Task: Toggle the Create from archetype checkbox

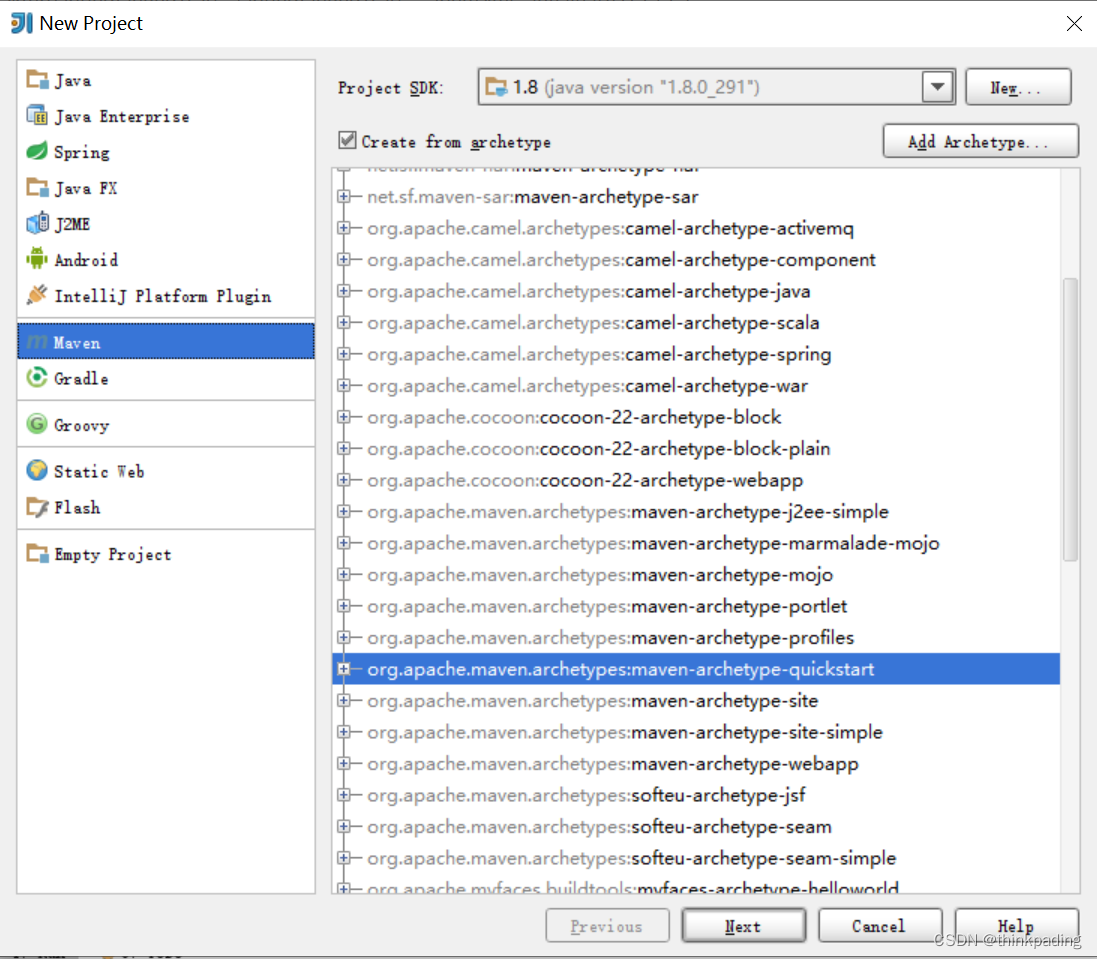Action: pos(347,141)
